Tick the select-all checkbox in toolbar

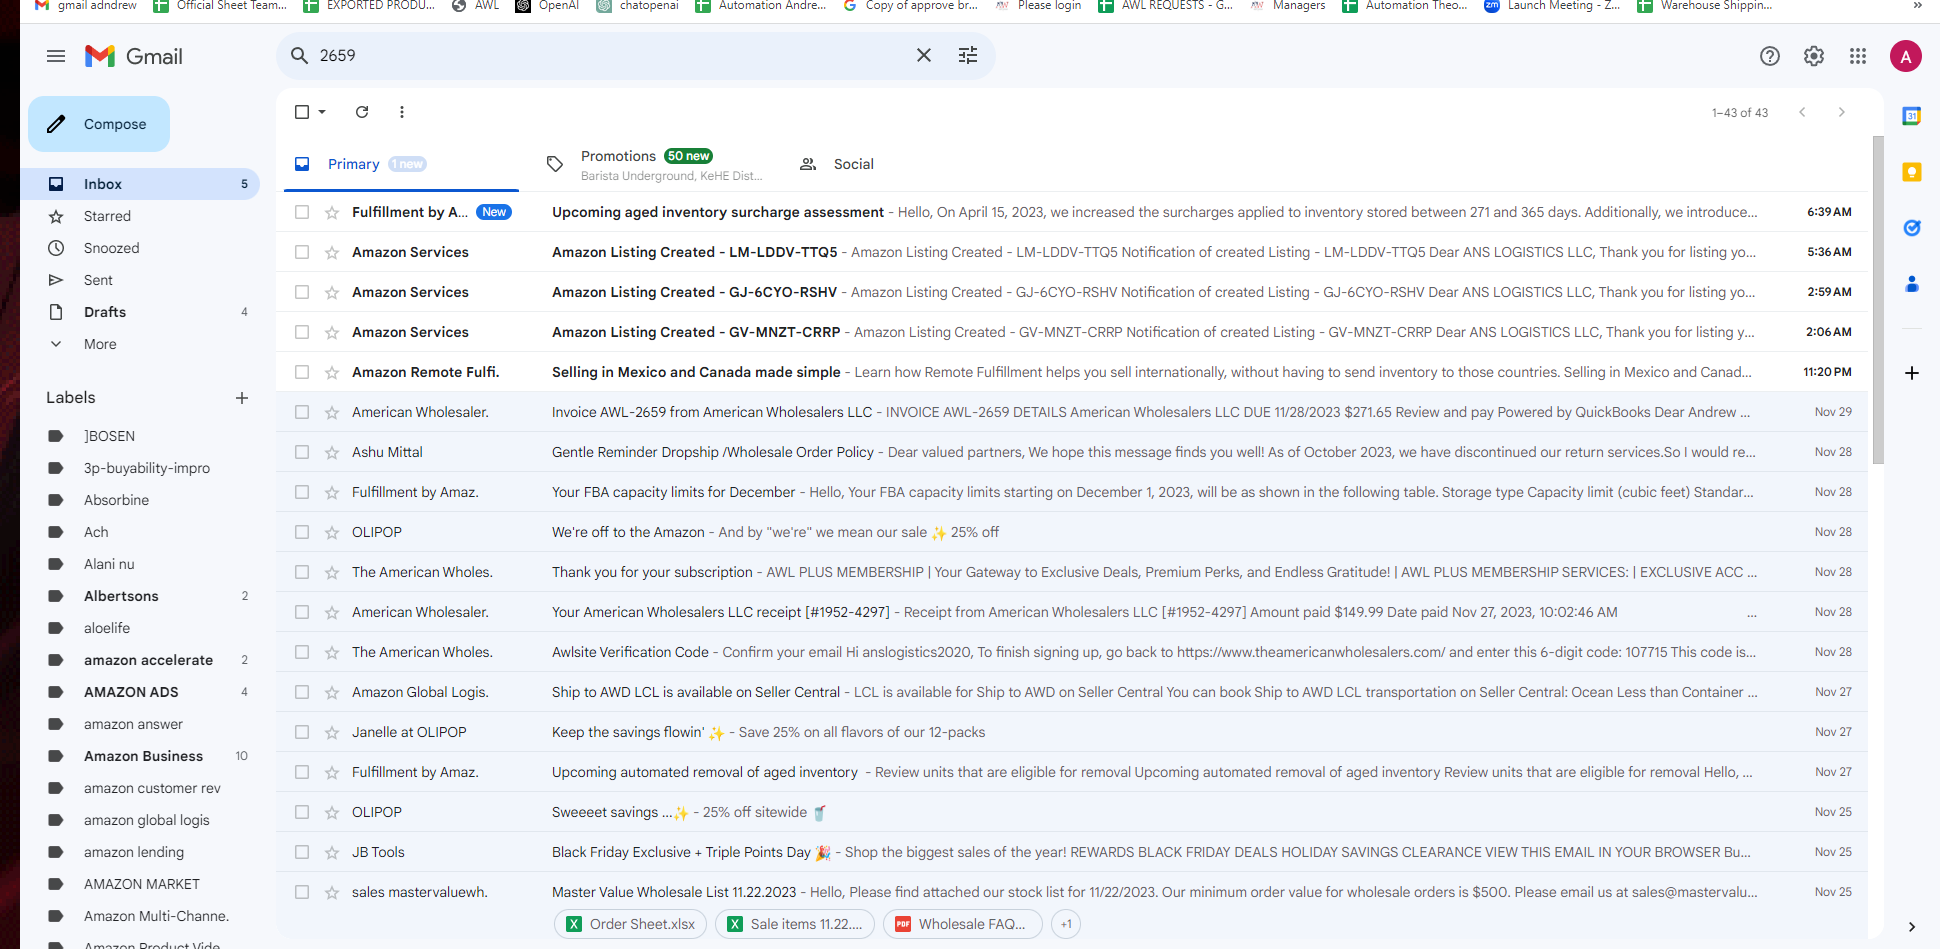302,112
